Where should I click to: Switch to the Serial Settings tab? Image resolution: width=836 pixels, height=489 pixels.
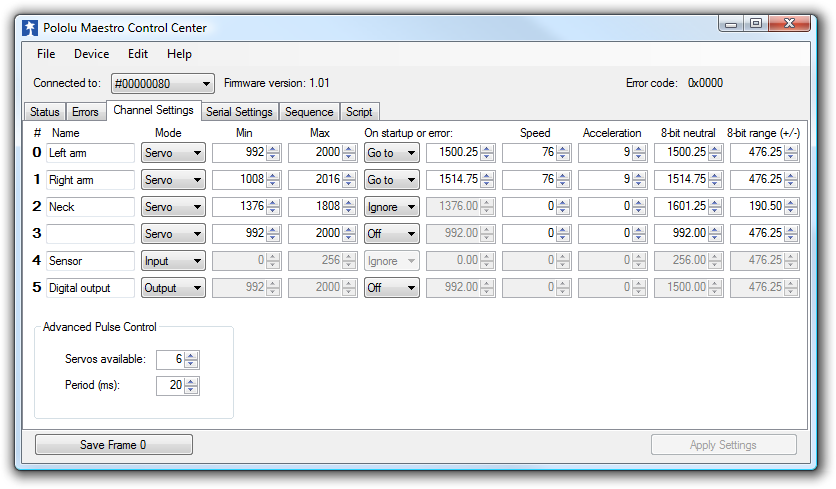click(239, 112)
